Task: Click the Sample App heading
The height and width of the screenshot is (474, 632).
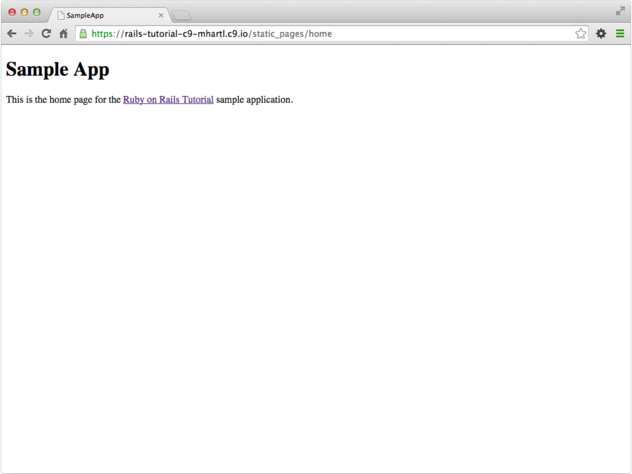Action: (x=57, y=70)
